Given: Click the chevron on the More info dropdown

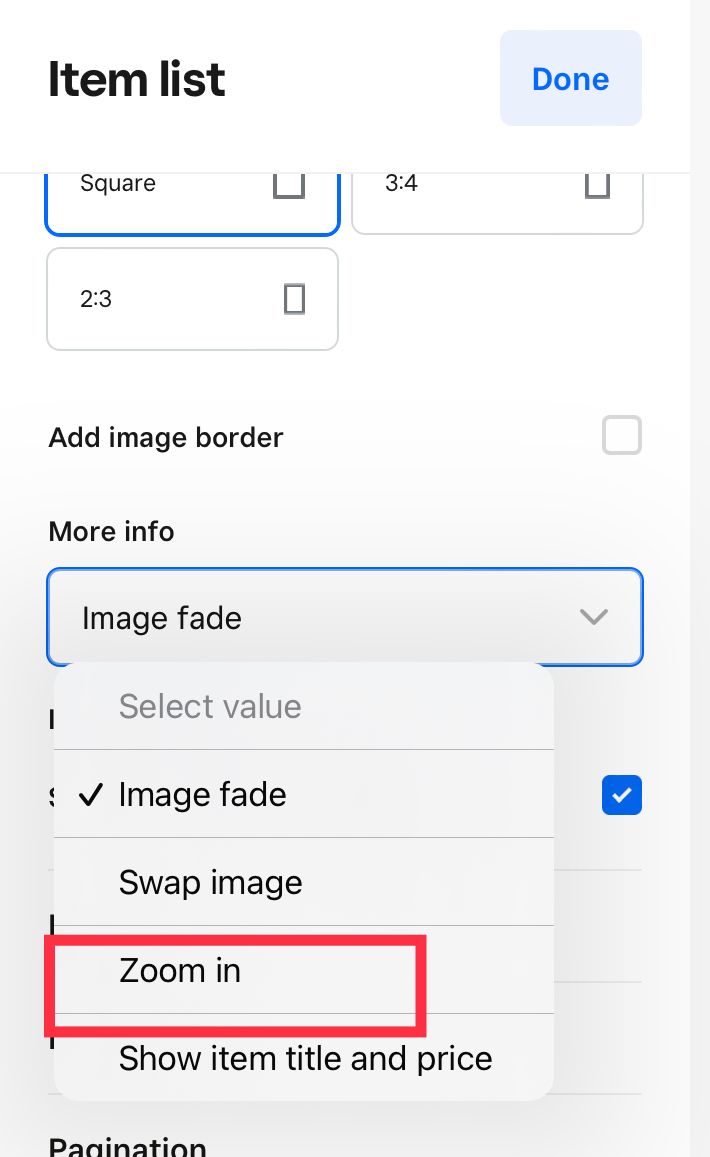Looking at the screenshot, I should click(594, 617).
